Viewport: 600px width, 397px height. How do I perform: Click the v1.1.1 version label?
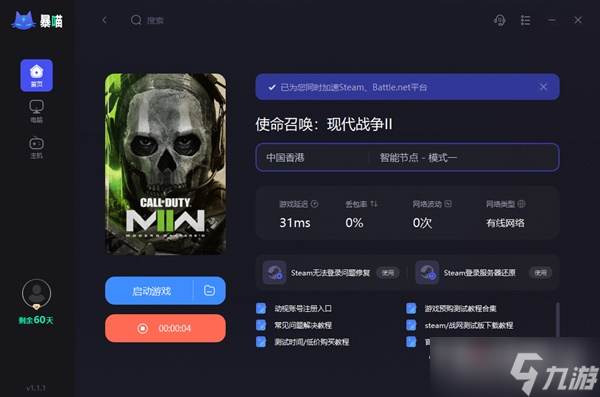[36, 388]
